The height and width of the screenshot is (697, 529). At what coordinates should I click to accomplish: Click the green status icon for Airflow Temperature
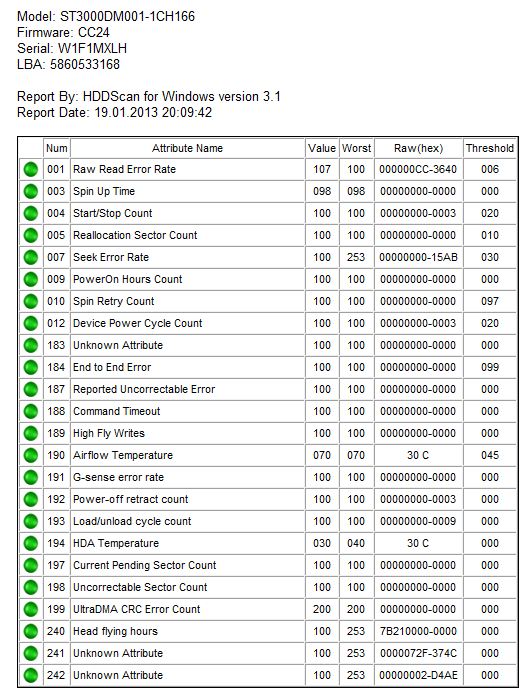(31, 456)
